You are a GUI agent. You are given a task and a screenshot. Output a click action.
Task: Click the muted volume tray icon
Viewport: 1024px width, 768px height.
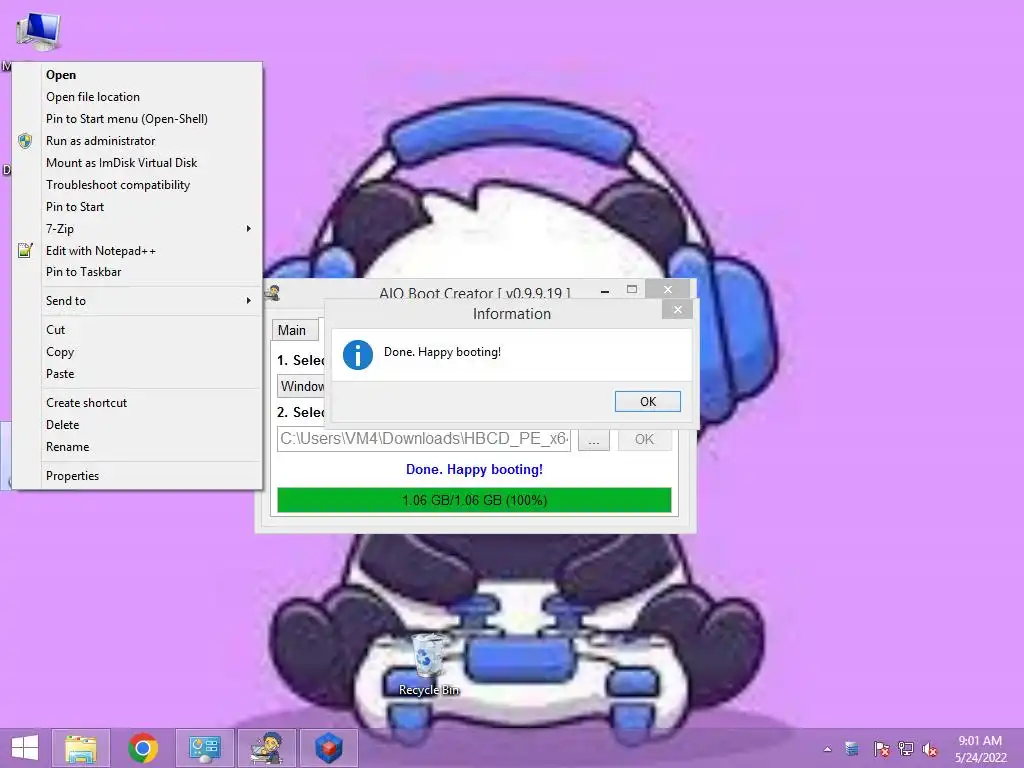point(930,749)
